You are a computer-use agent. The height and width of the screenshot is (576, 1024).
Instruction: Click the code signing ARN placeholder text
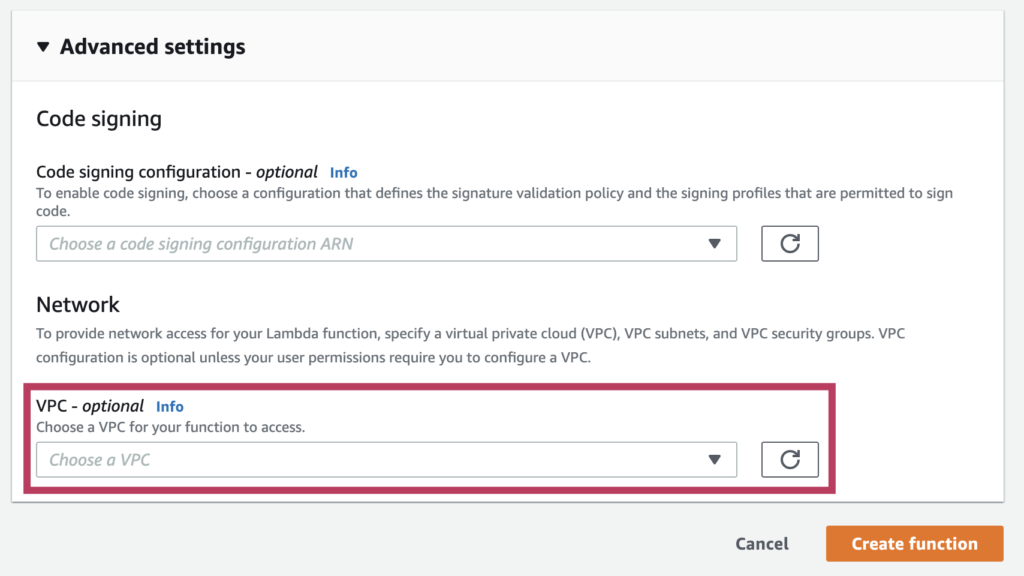[x=201, y=244]
